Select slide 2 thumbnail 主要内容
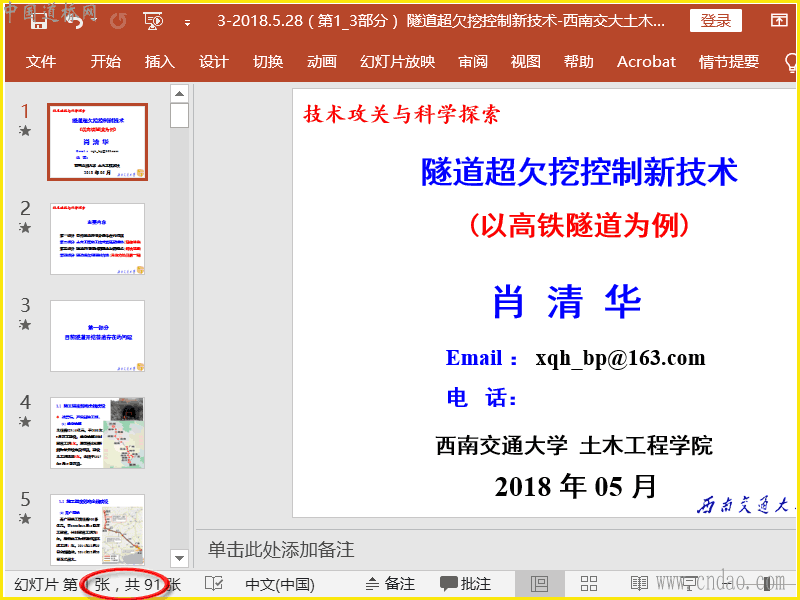Viewport: 800px width, 600px height. (97, 239)
